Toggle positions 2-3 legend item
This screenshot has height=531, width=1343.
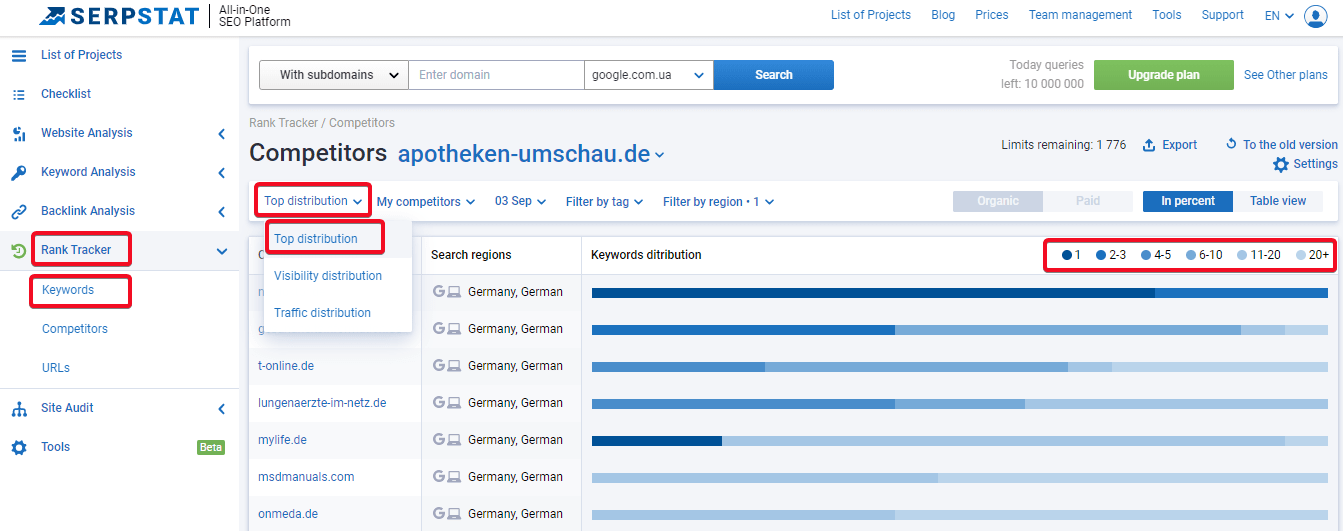tap(1111, 255)
